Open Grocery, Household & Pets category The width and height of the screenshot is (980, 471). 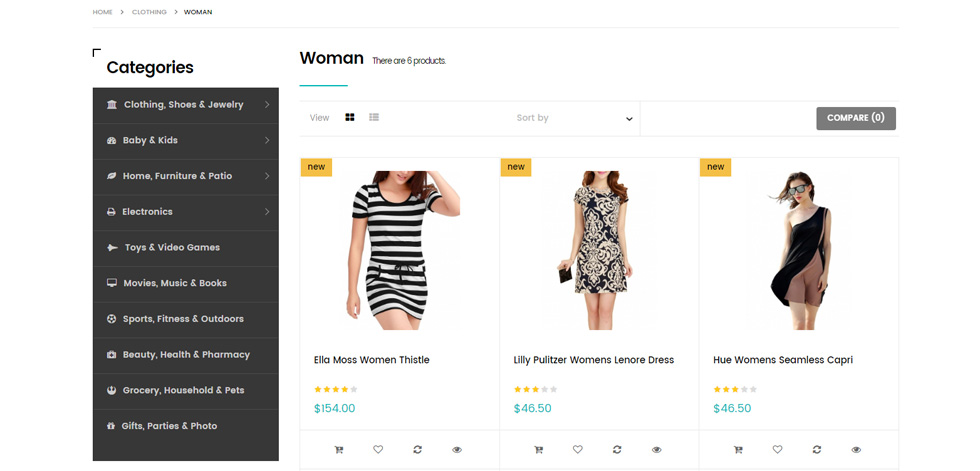tap(184, 390)
